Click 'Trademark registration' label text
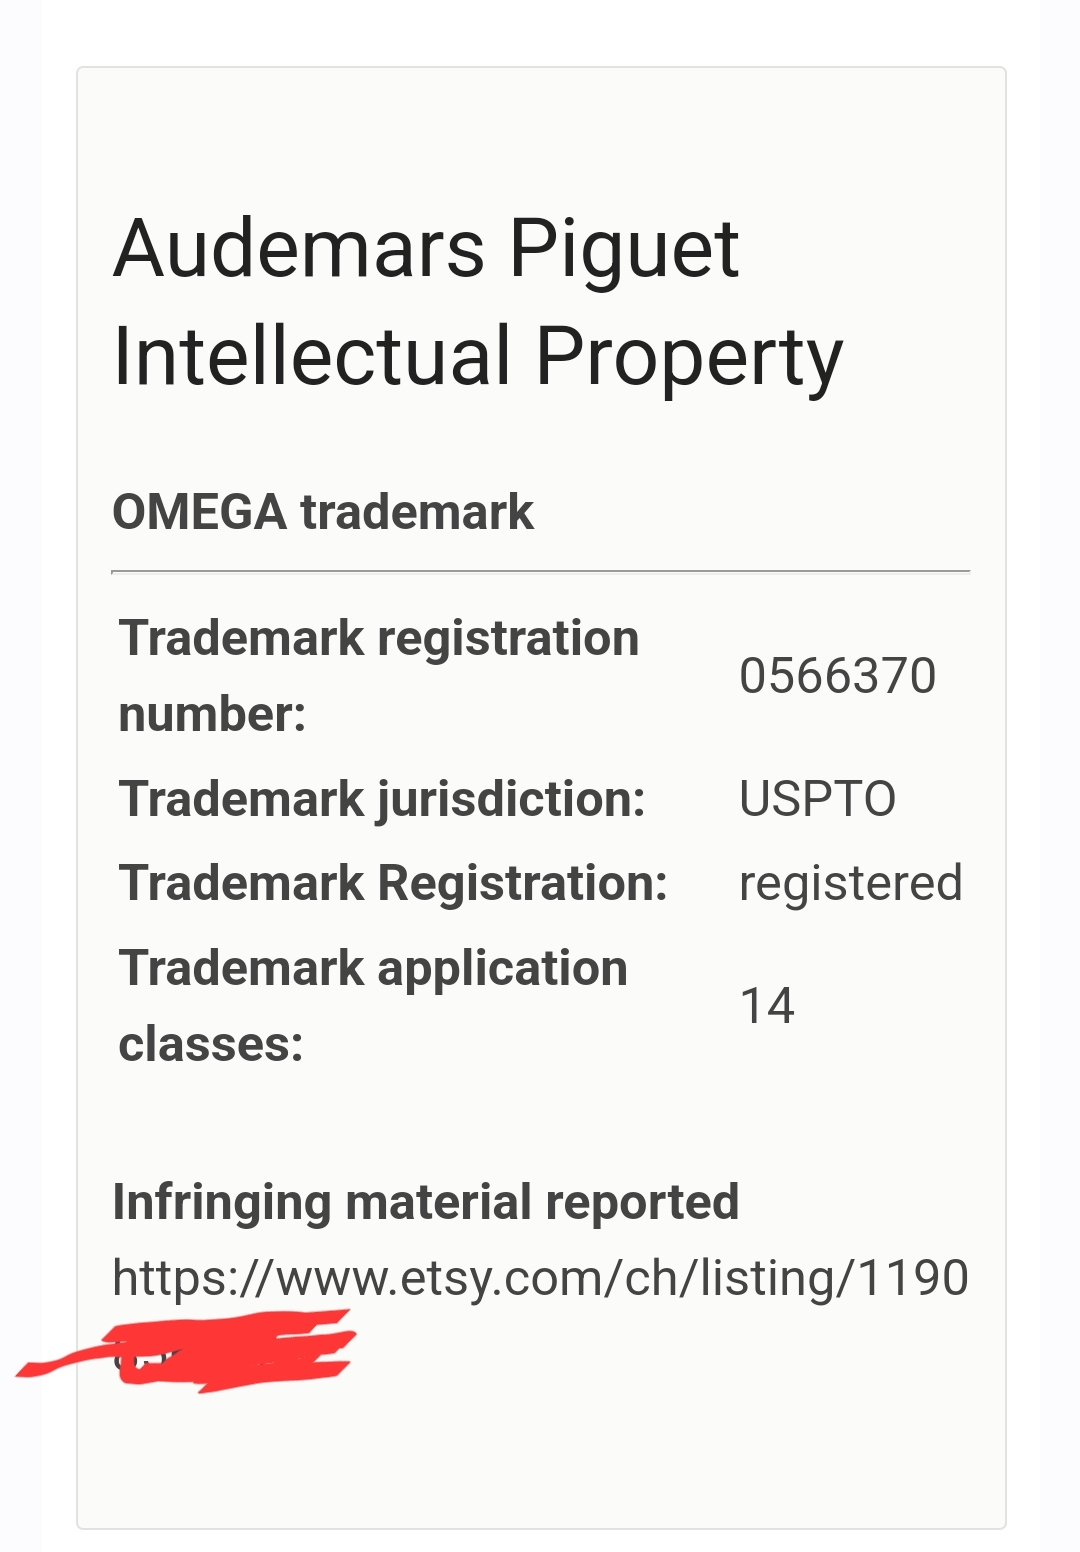Viewport: 1080px width, 1552px height. (378, 638)
